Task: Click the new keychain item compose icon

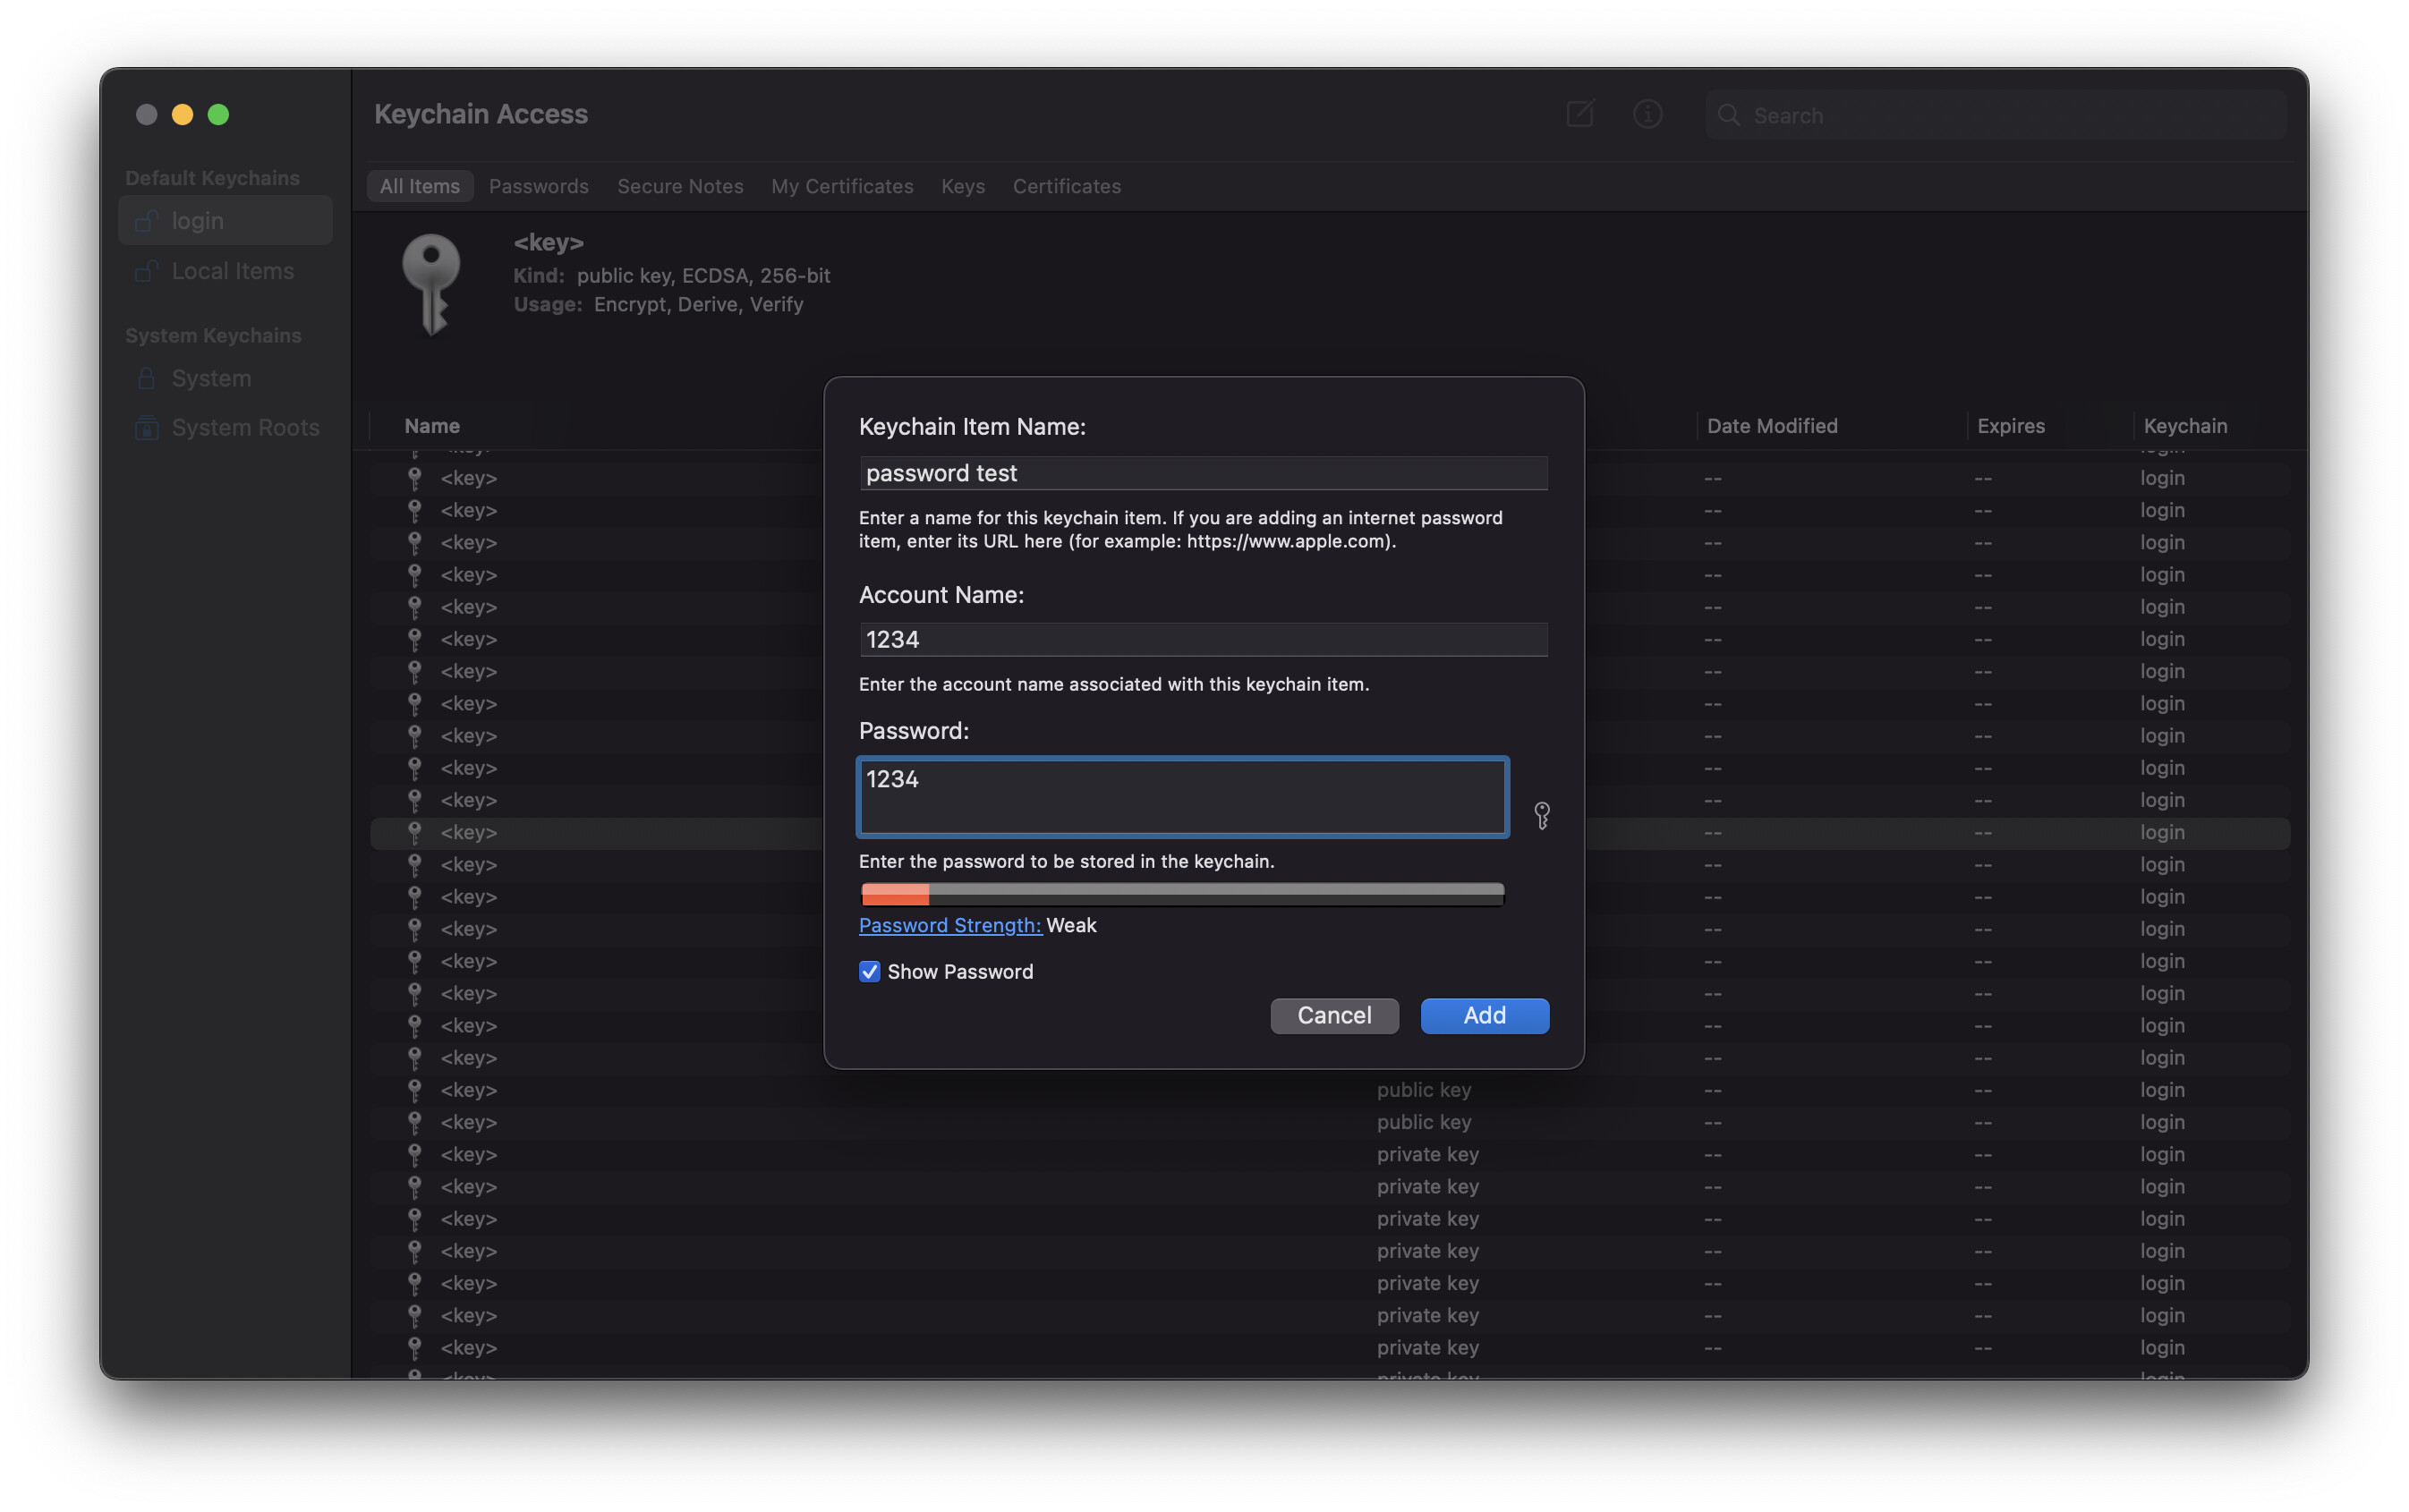Action: coord(1579,114)
